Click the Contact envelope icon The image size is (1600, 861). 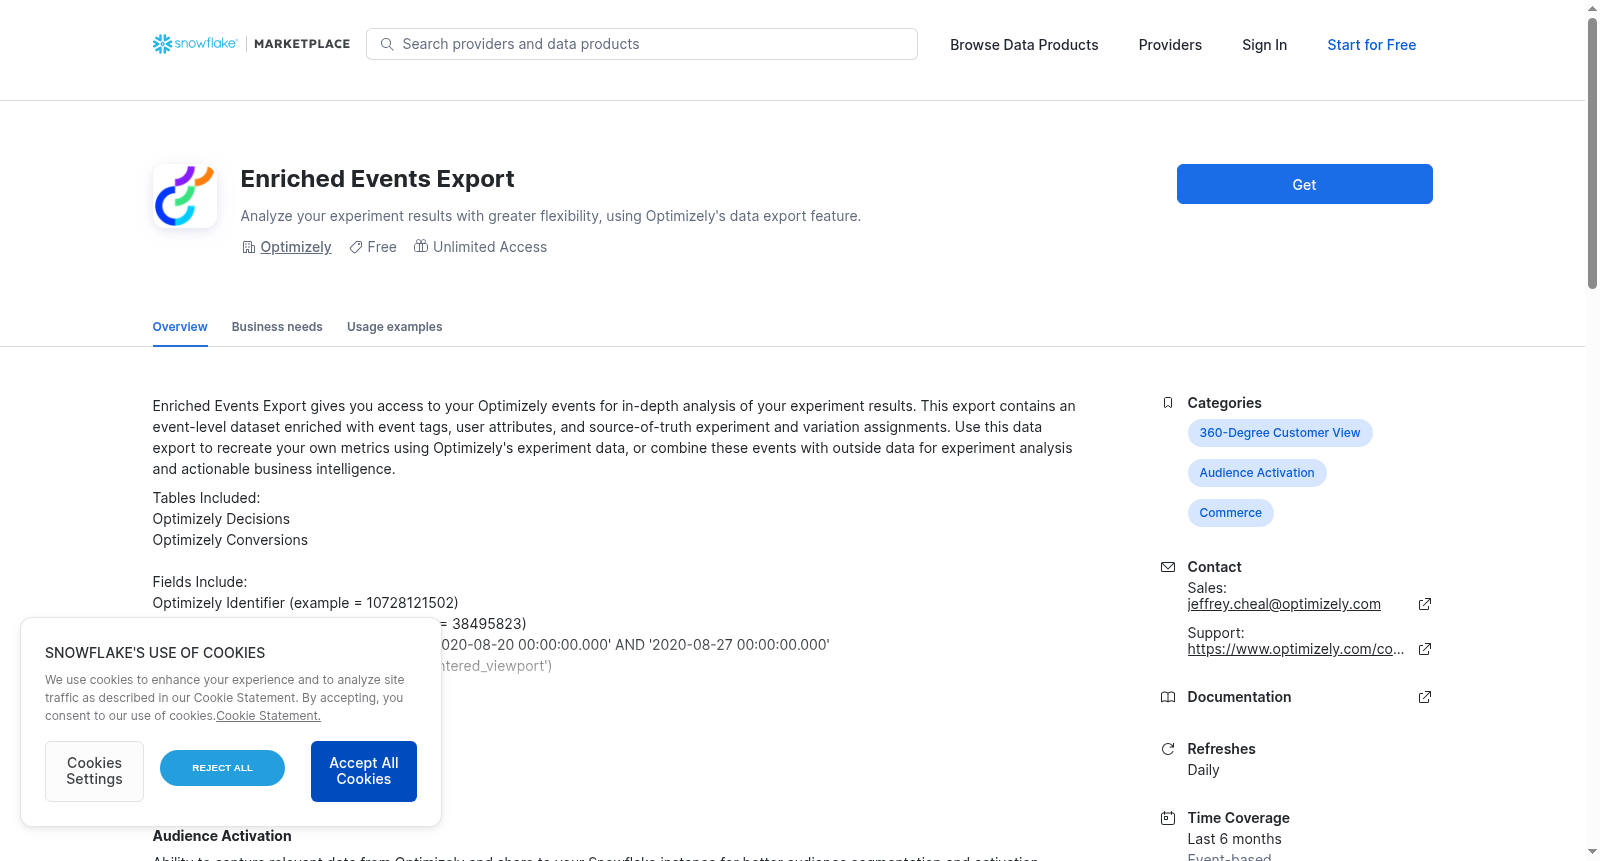pyautogui.click(x=1168, y=567)
